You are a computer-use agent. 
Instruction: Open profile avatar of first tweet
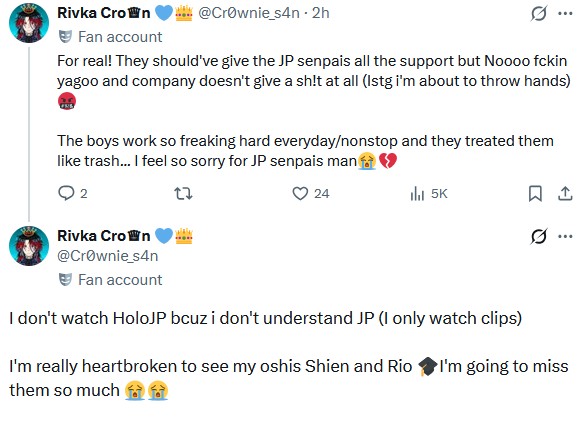click(x=29, y=23)
